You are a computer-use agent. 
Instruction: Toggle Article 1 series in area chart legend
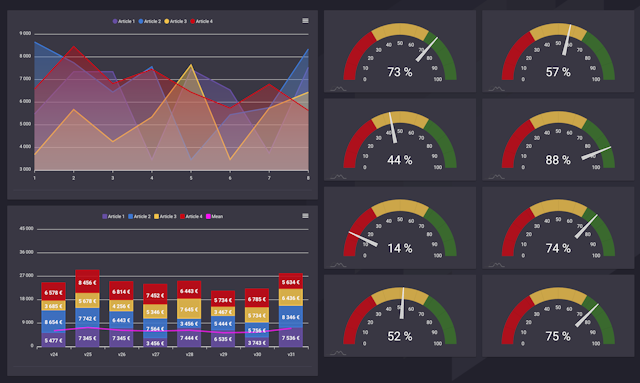click(x=124, y=21)
